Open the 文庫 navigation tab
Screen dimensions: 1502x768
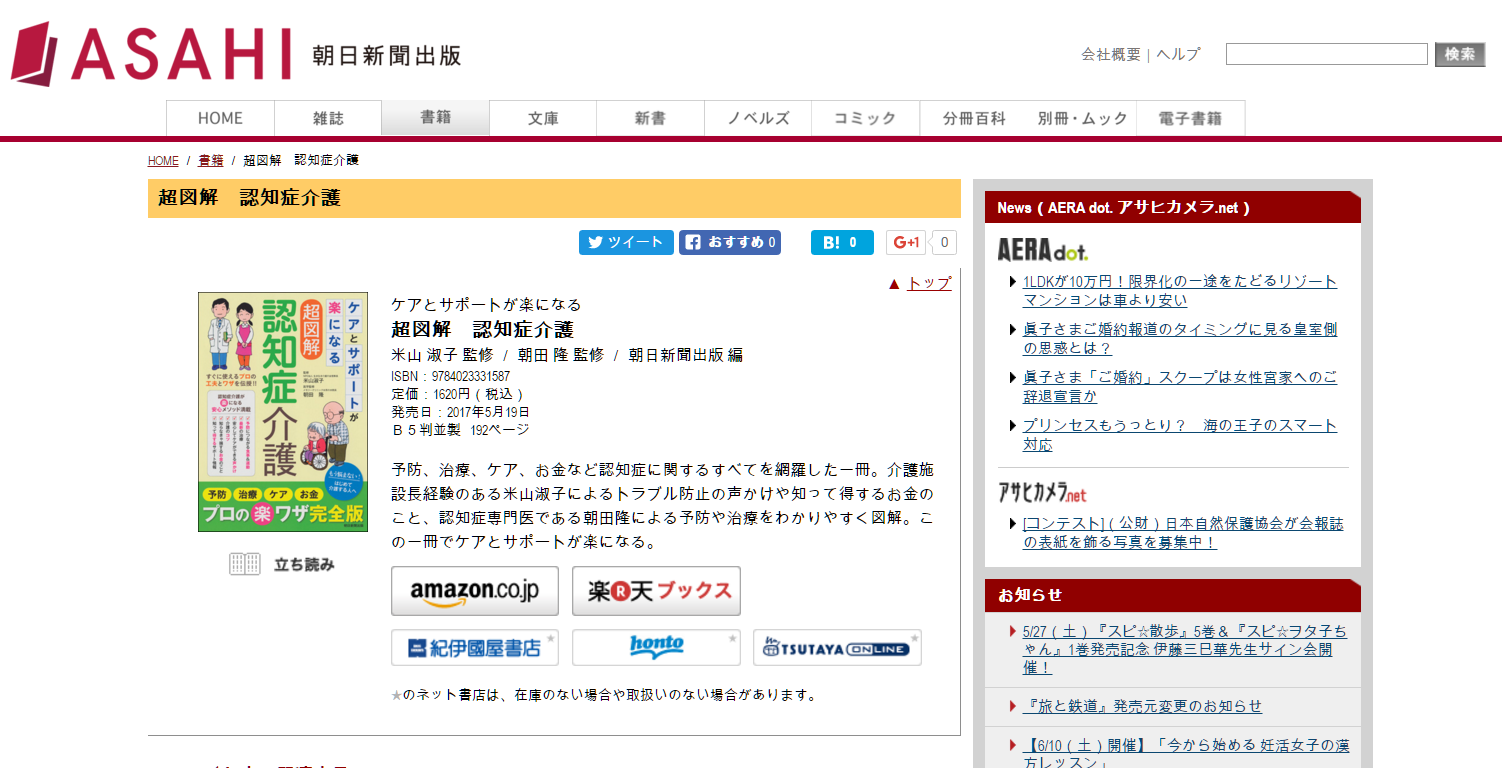[543, 118]
